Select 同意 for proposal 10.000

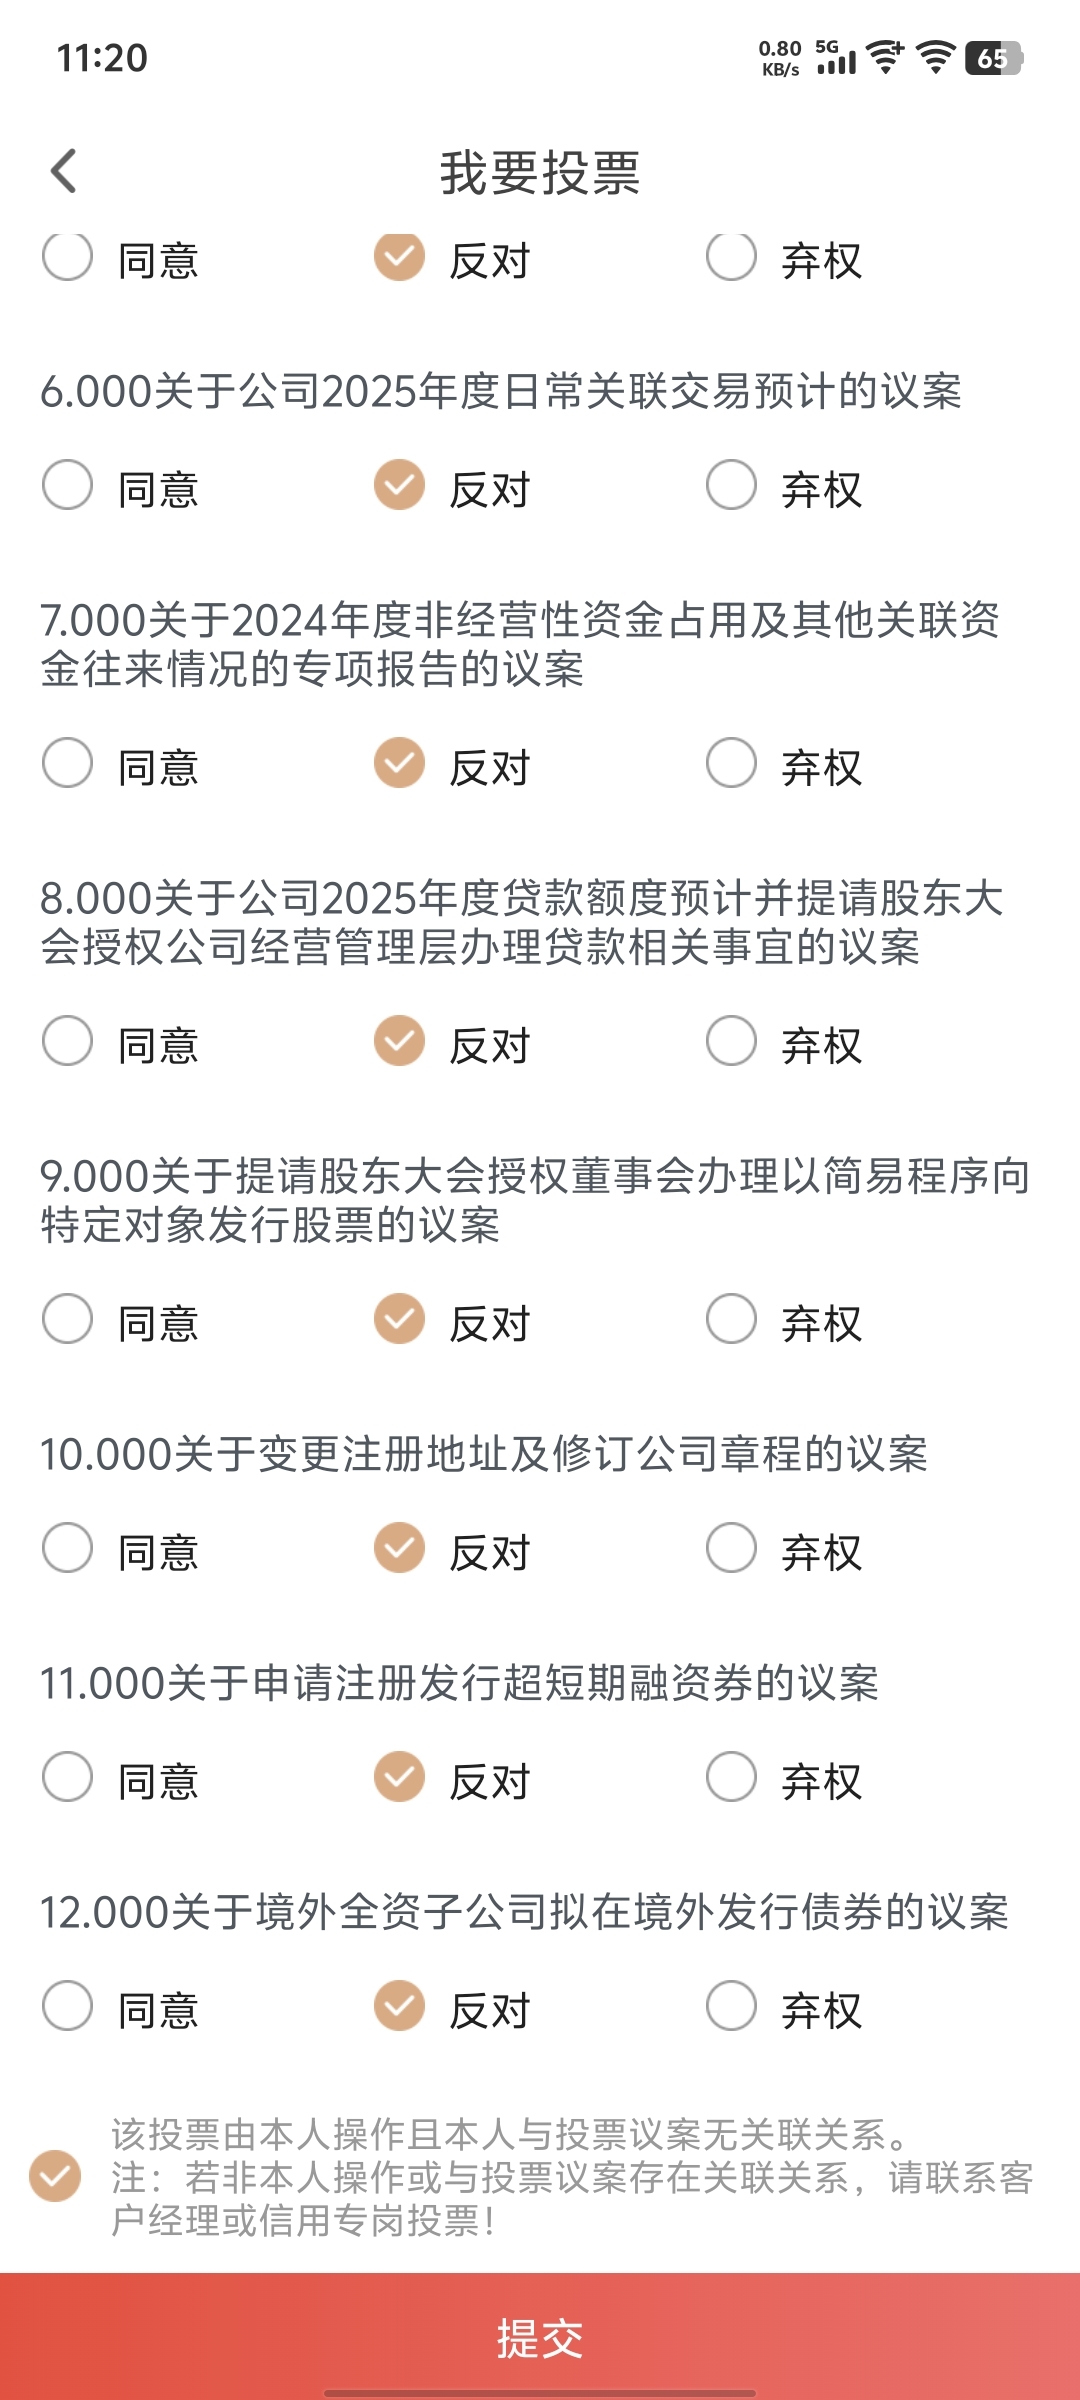(68, 1548)
